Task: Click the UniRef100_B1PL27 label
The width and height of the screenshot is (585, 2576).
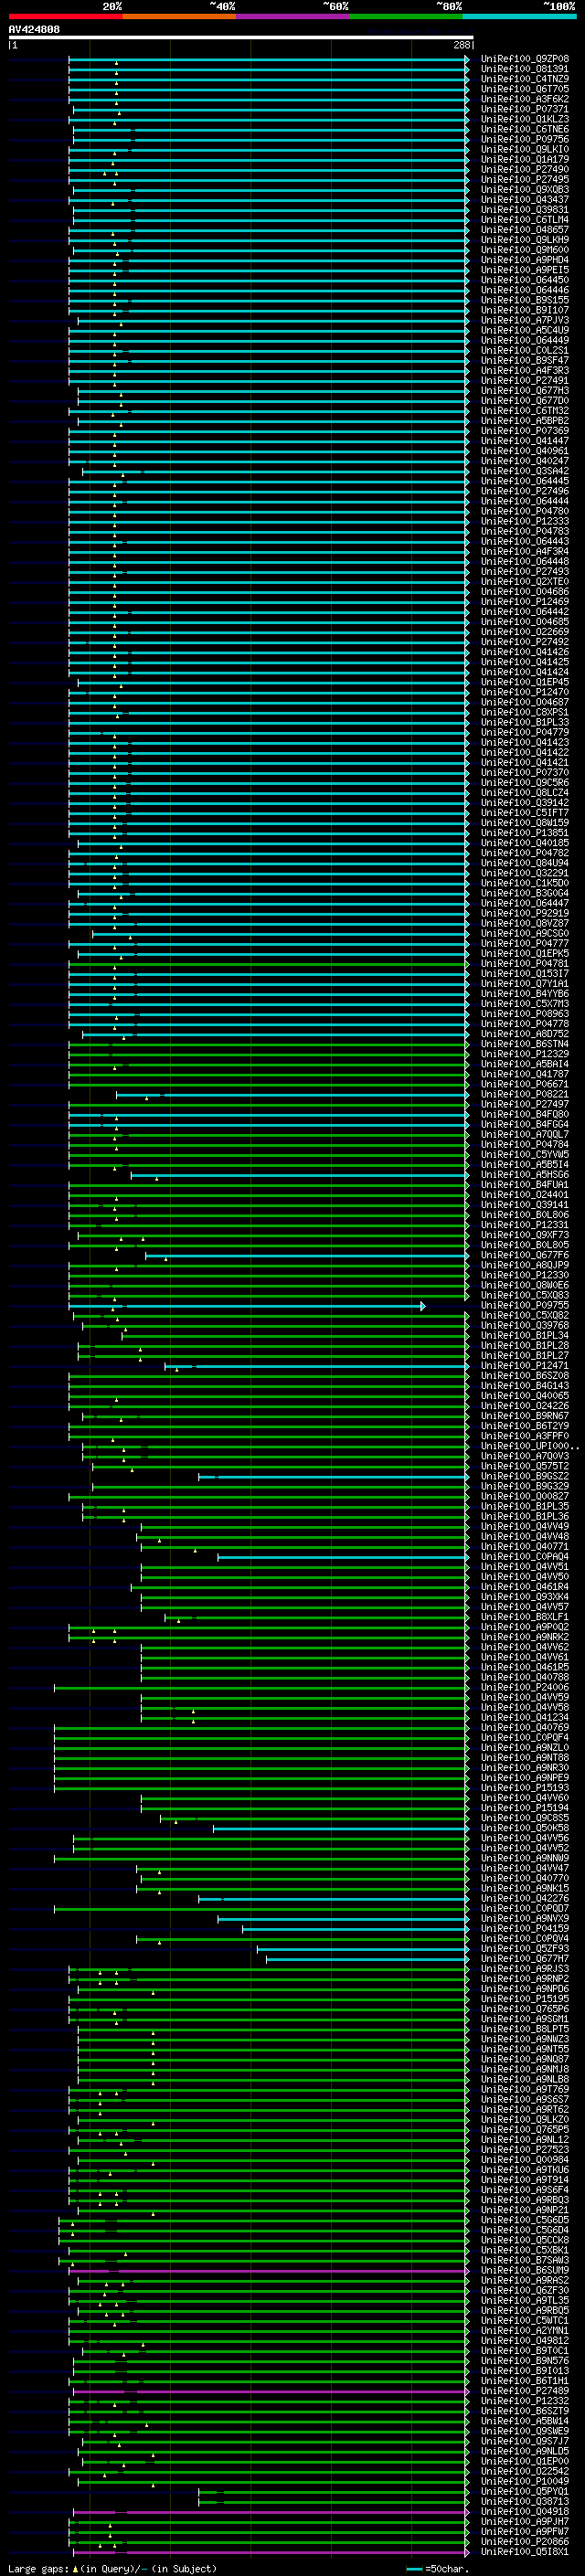Action: pos(525,1355)
